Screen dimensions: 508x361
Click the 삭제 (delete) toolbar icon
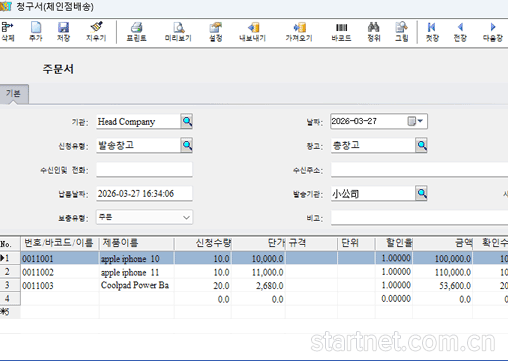pos(8,32)
